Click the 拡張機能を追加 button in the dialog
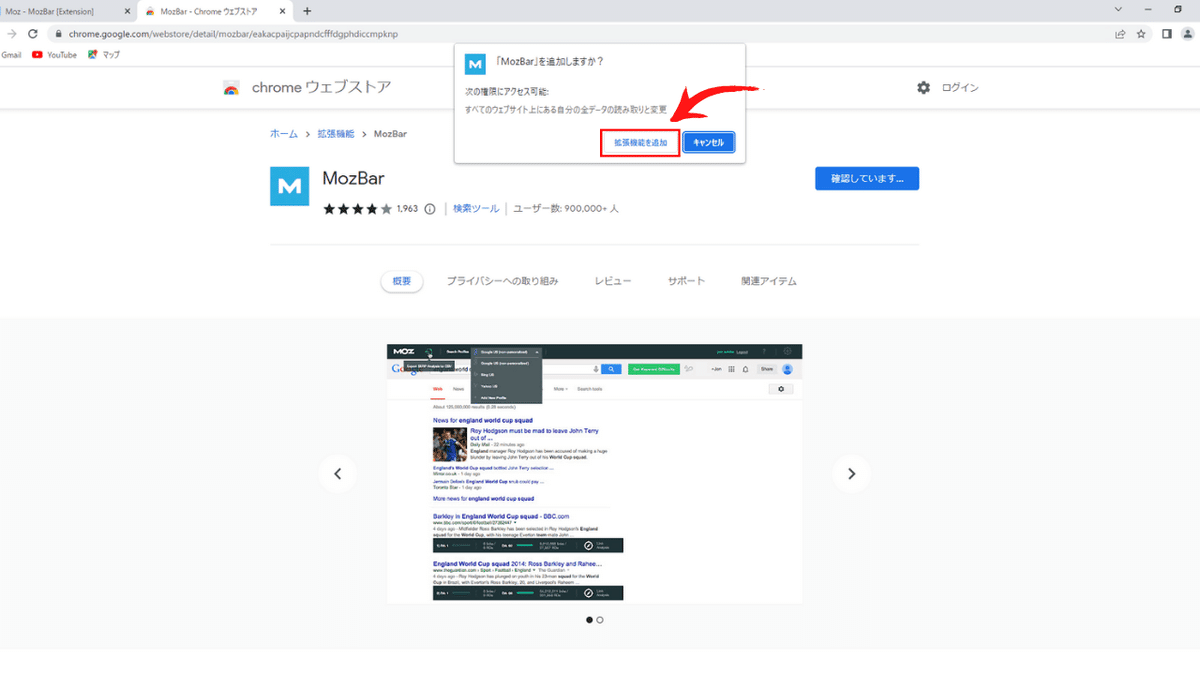This screenshot has height=675, width=1200. pos(640,143)
